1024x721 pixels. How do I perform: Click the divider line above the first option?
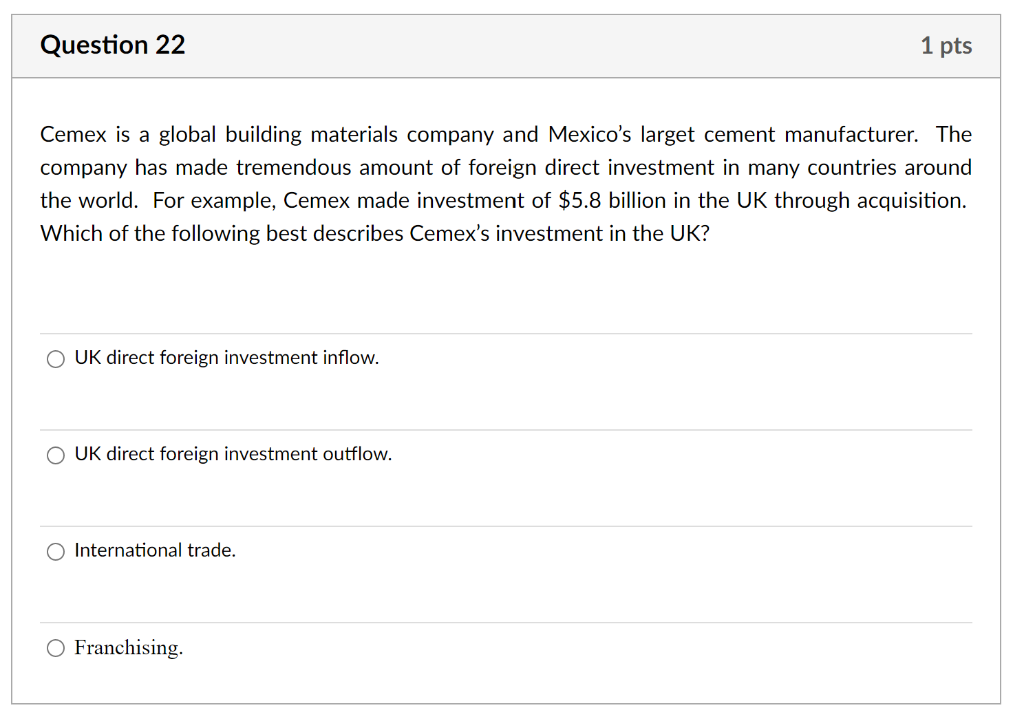(505, 333)
